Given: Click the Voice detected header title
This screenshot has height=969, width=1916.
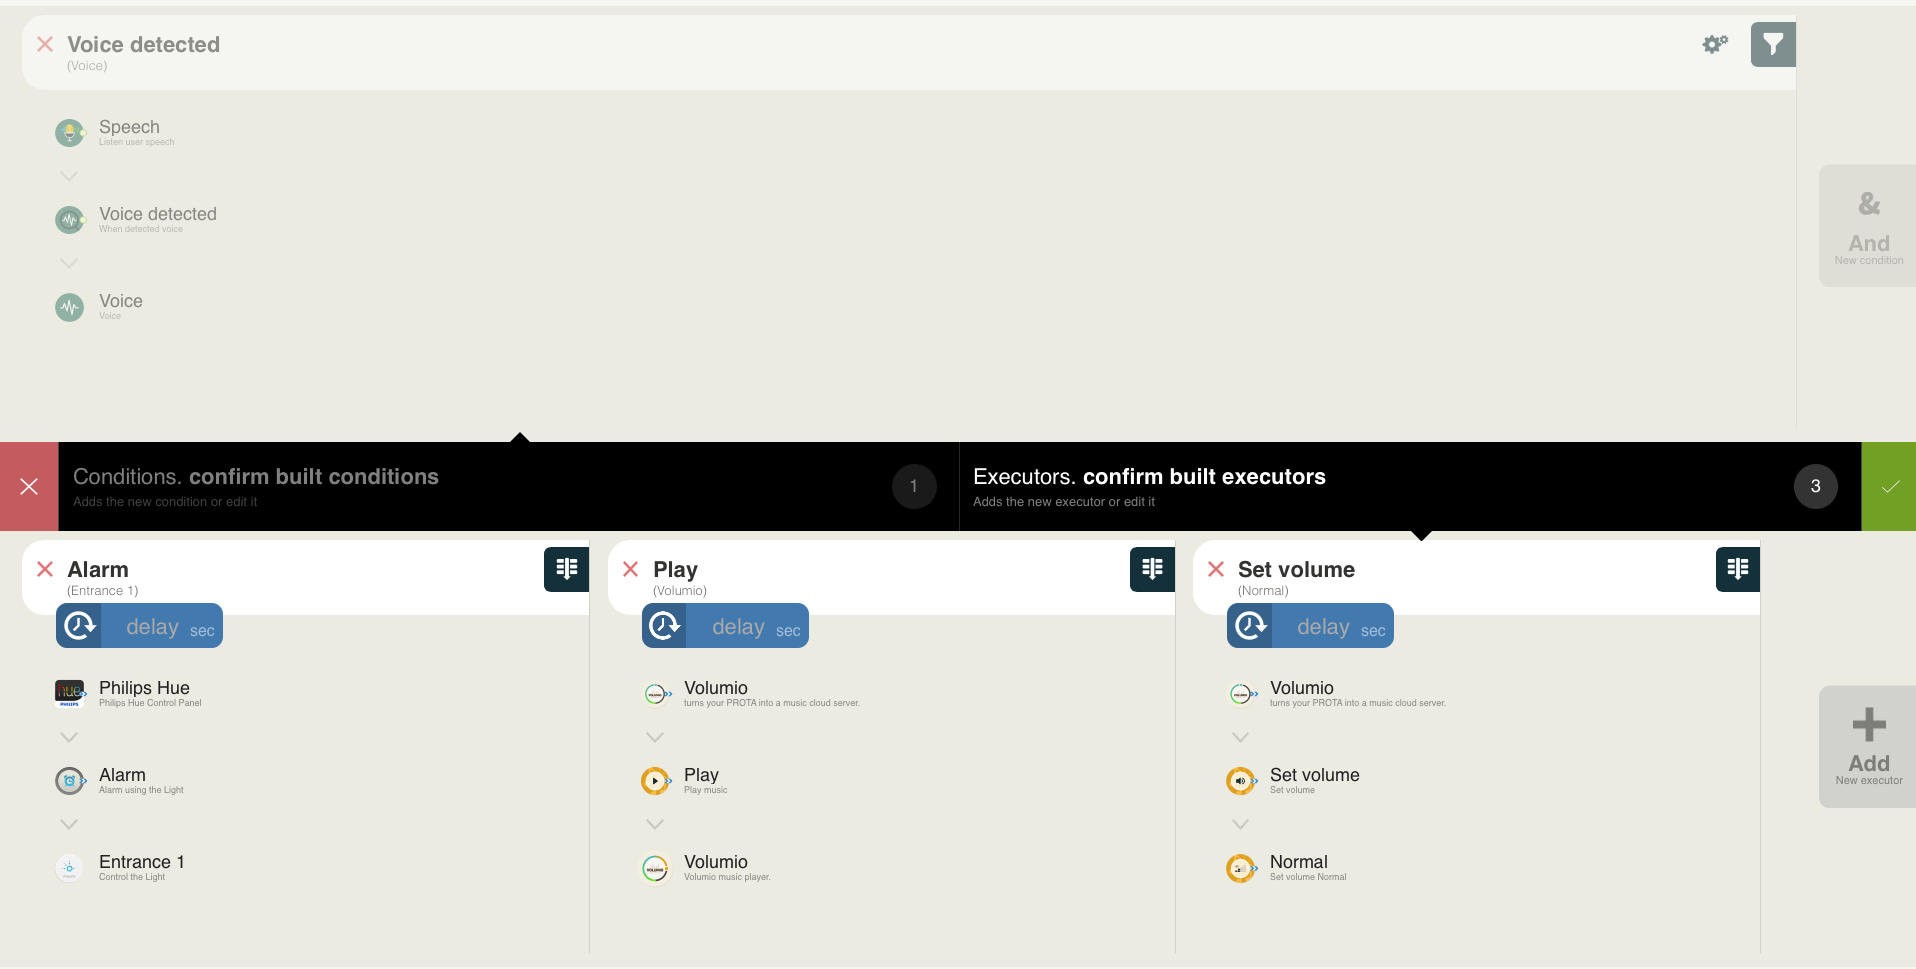Looking at the screenshot, I should coord(143,45).
